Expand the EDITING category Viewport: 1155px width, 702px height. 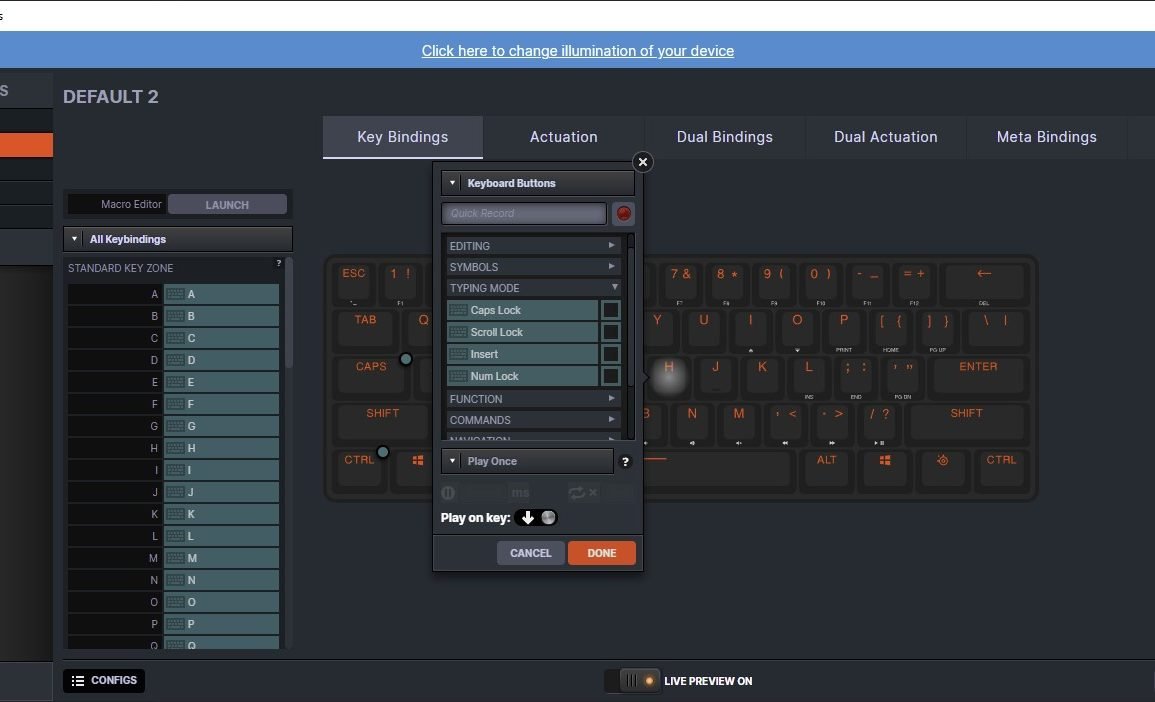533,246
